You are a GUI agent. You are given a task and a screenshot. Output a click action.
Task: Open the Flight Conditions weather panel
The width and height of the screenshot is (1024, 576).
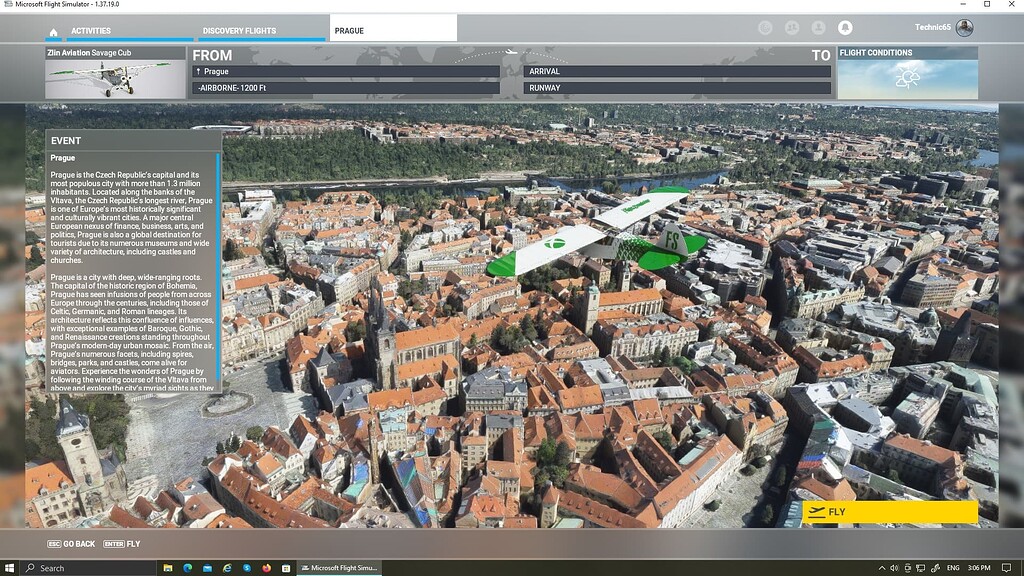pos(908,72)
